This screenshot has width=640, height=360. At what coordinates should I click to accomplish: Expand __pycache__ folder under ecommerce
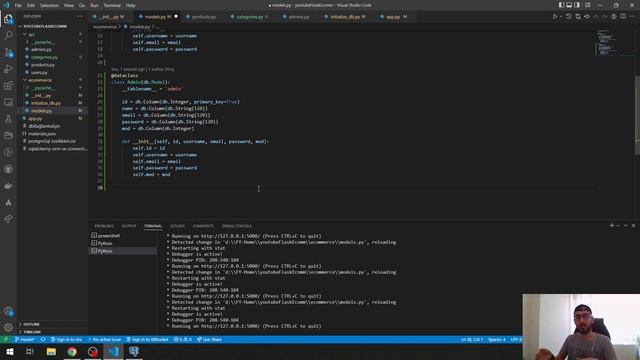click(42, 88)
